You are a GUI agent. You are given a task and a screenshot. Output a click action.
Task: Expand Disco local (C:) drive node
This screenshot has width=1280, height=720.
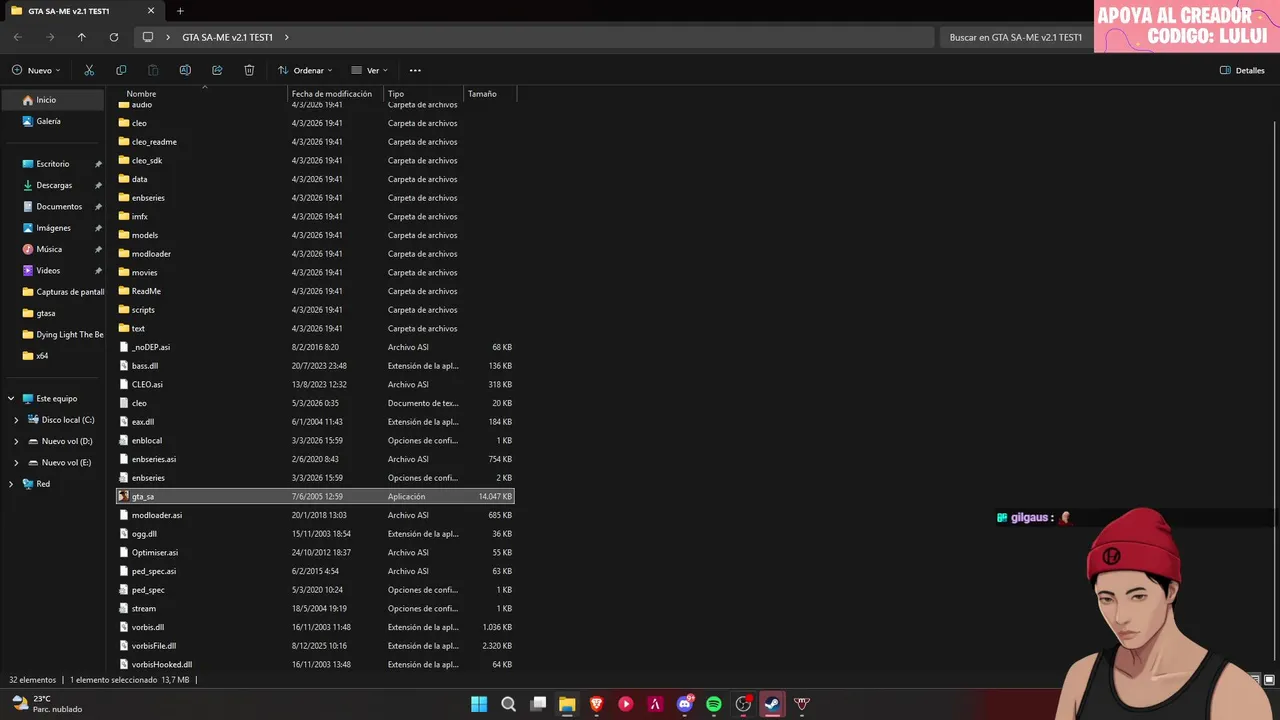click(16, 420)
